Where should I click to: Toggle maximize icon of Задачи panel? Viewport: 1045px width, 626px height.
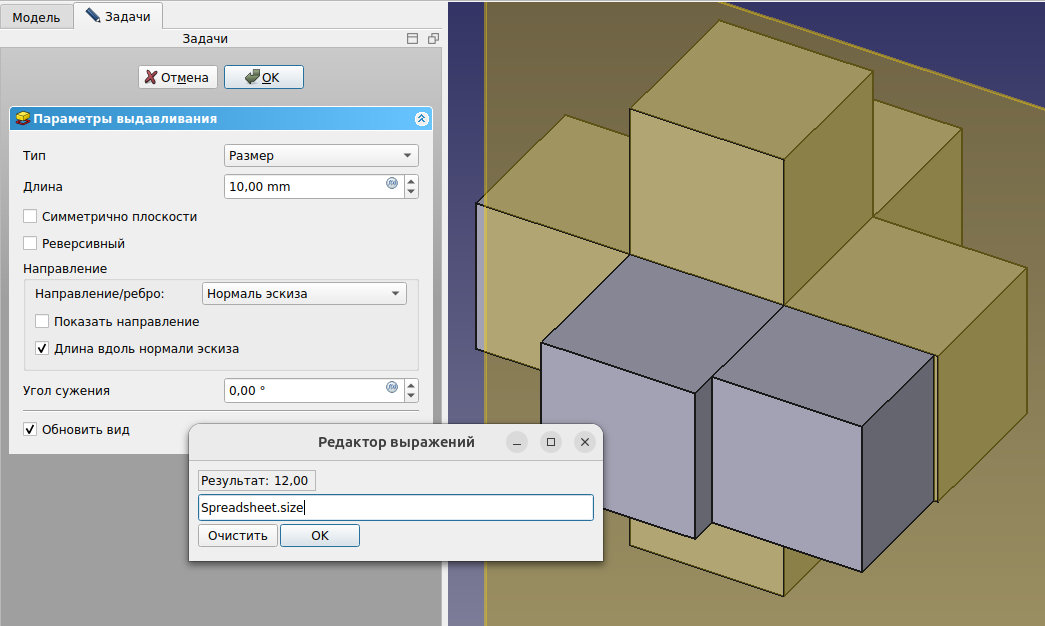413,39
